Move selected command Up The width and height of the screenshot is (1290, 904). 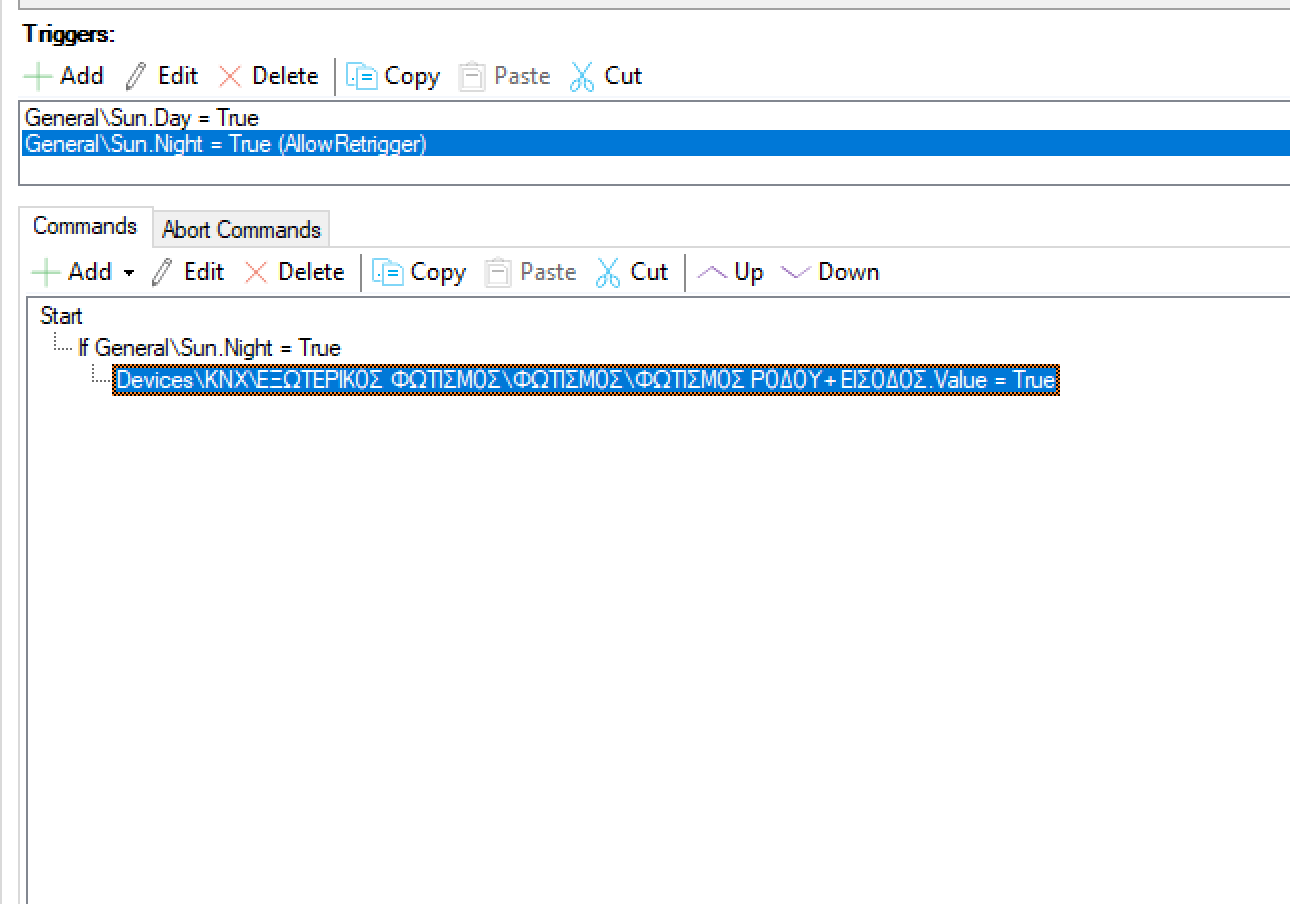pos(730,272)
